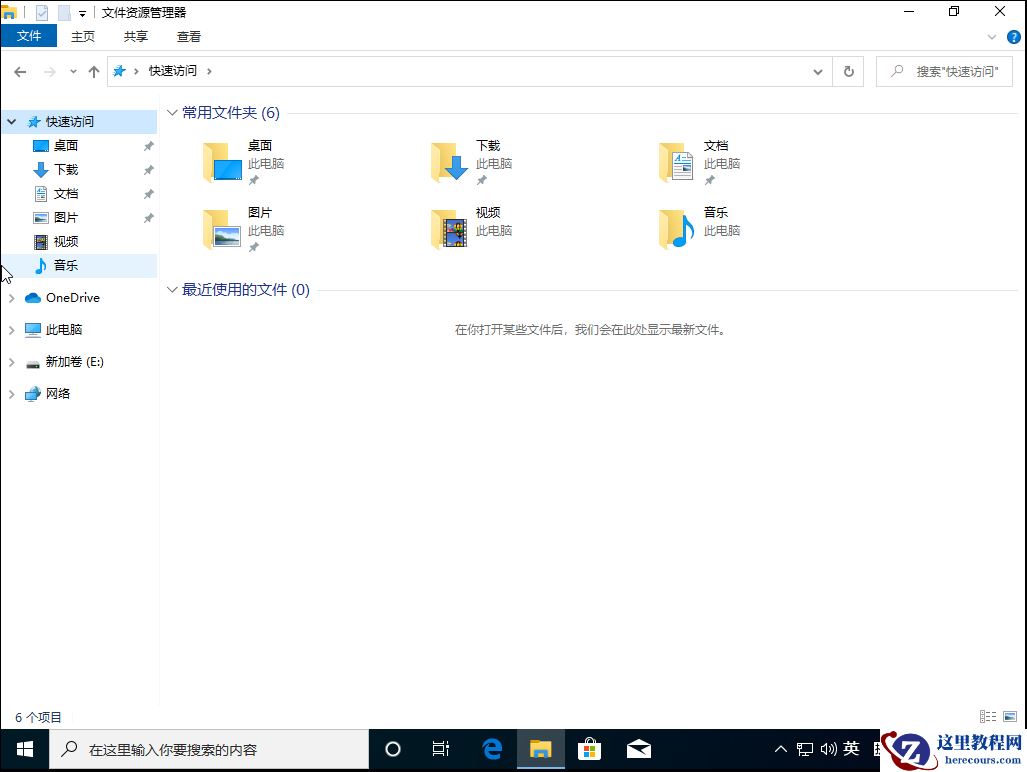Click the refresh button in address bar
Viewport: 1027px width, 772px height.
click(x=847, y=71)
